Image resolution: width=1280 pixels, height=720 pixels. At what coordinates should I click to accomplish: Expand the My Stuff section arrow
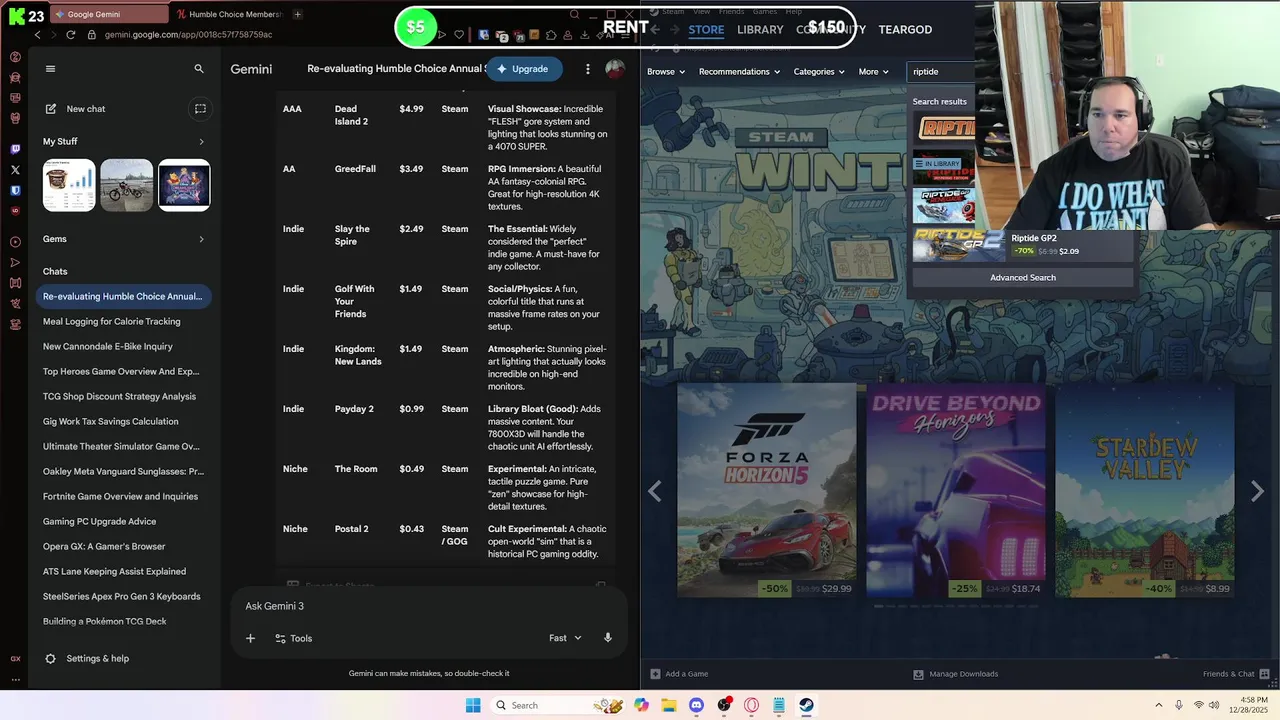pos(201,142)
